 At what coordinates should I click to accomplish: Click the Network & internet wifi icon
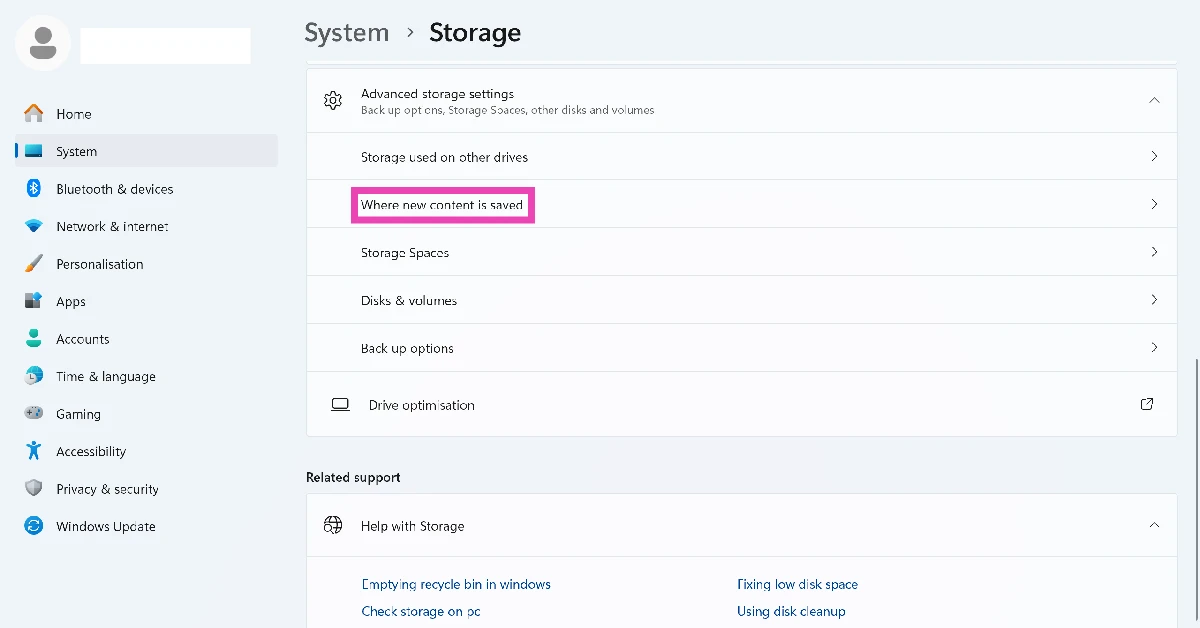tap(34, 226)
